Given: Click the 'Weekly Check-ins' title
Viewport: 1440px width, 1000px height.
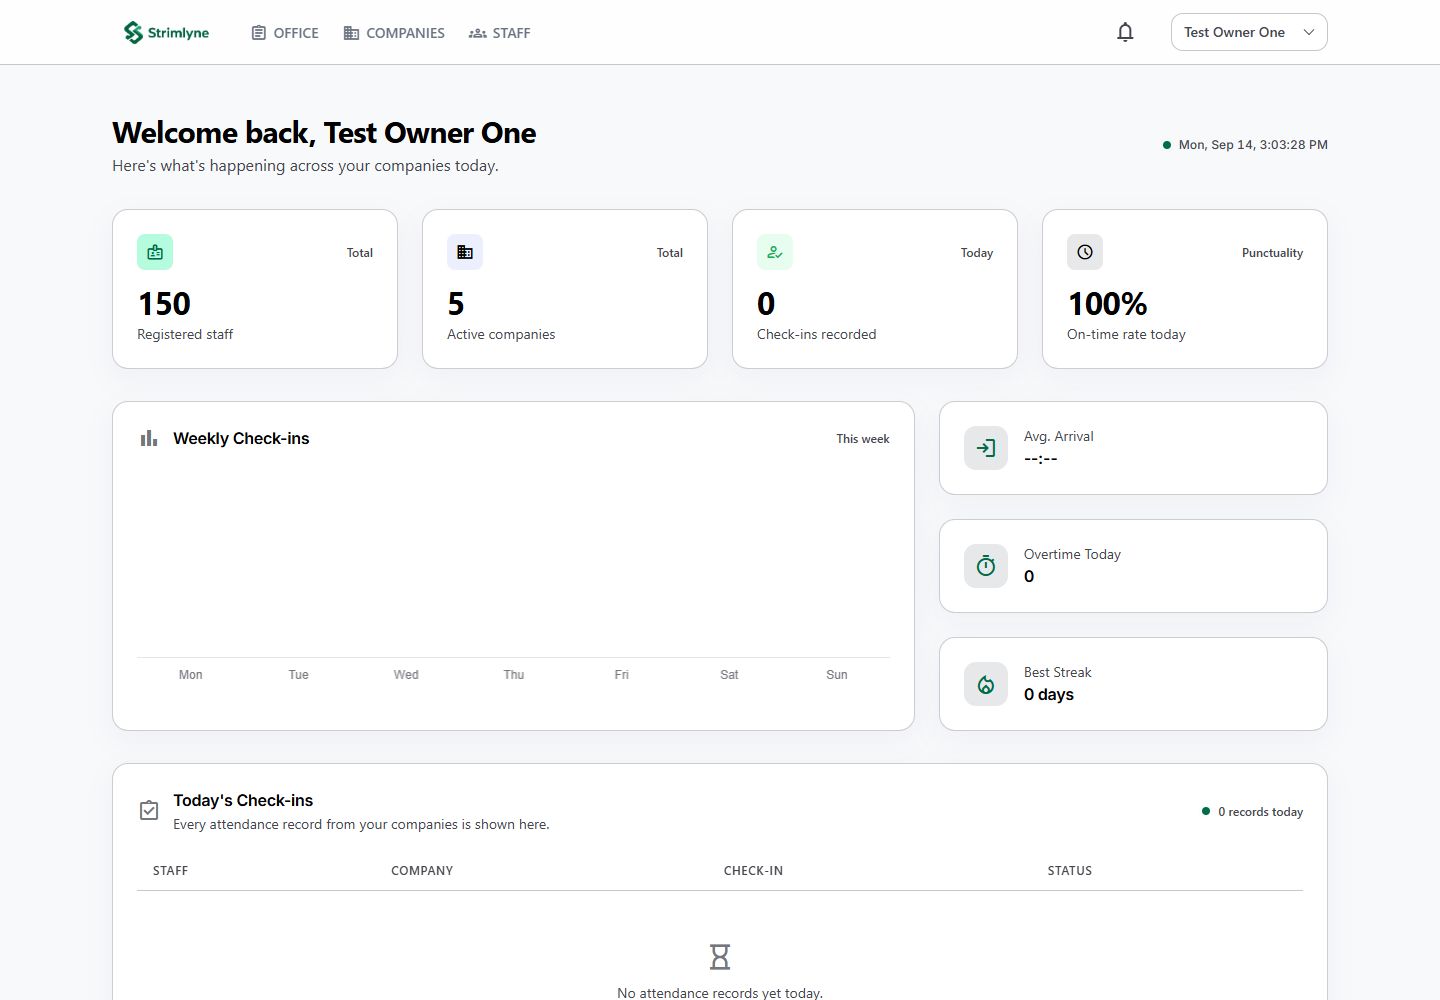Looking at the screenshot, I should click(241, 438).
